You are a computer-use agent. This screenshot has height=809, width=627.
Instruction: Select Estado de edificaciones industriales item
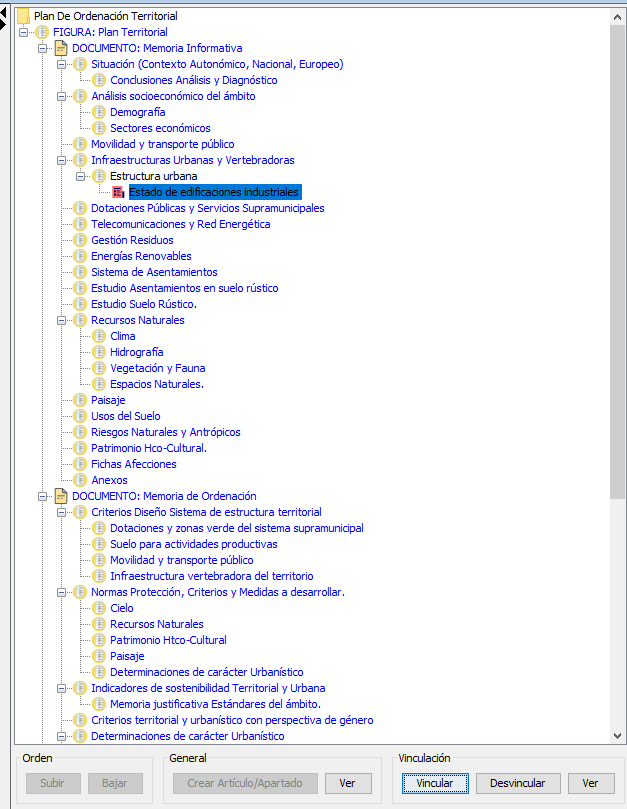214,192
